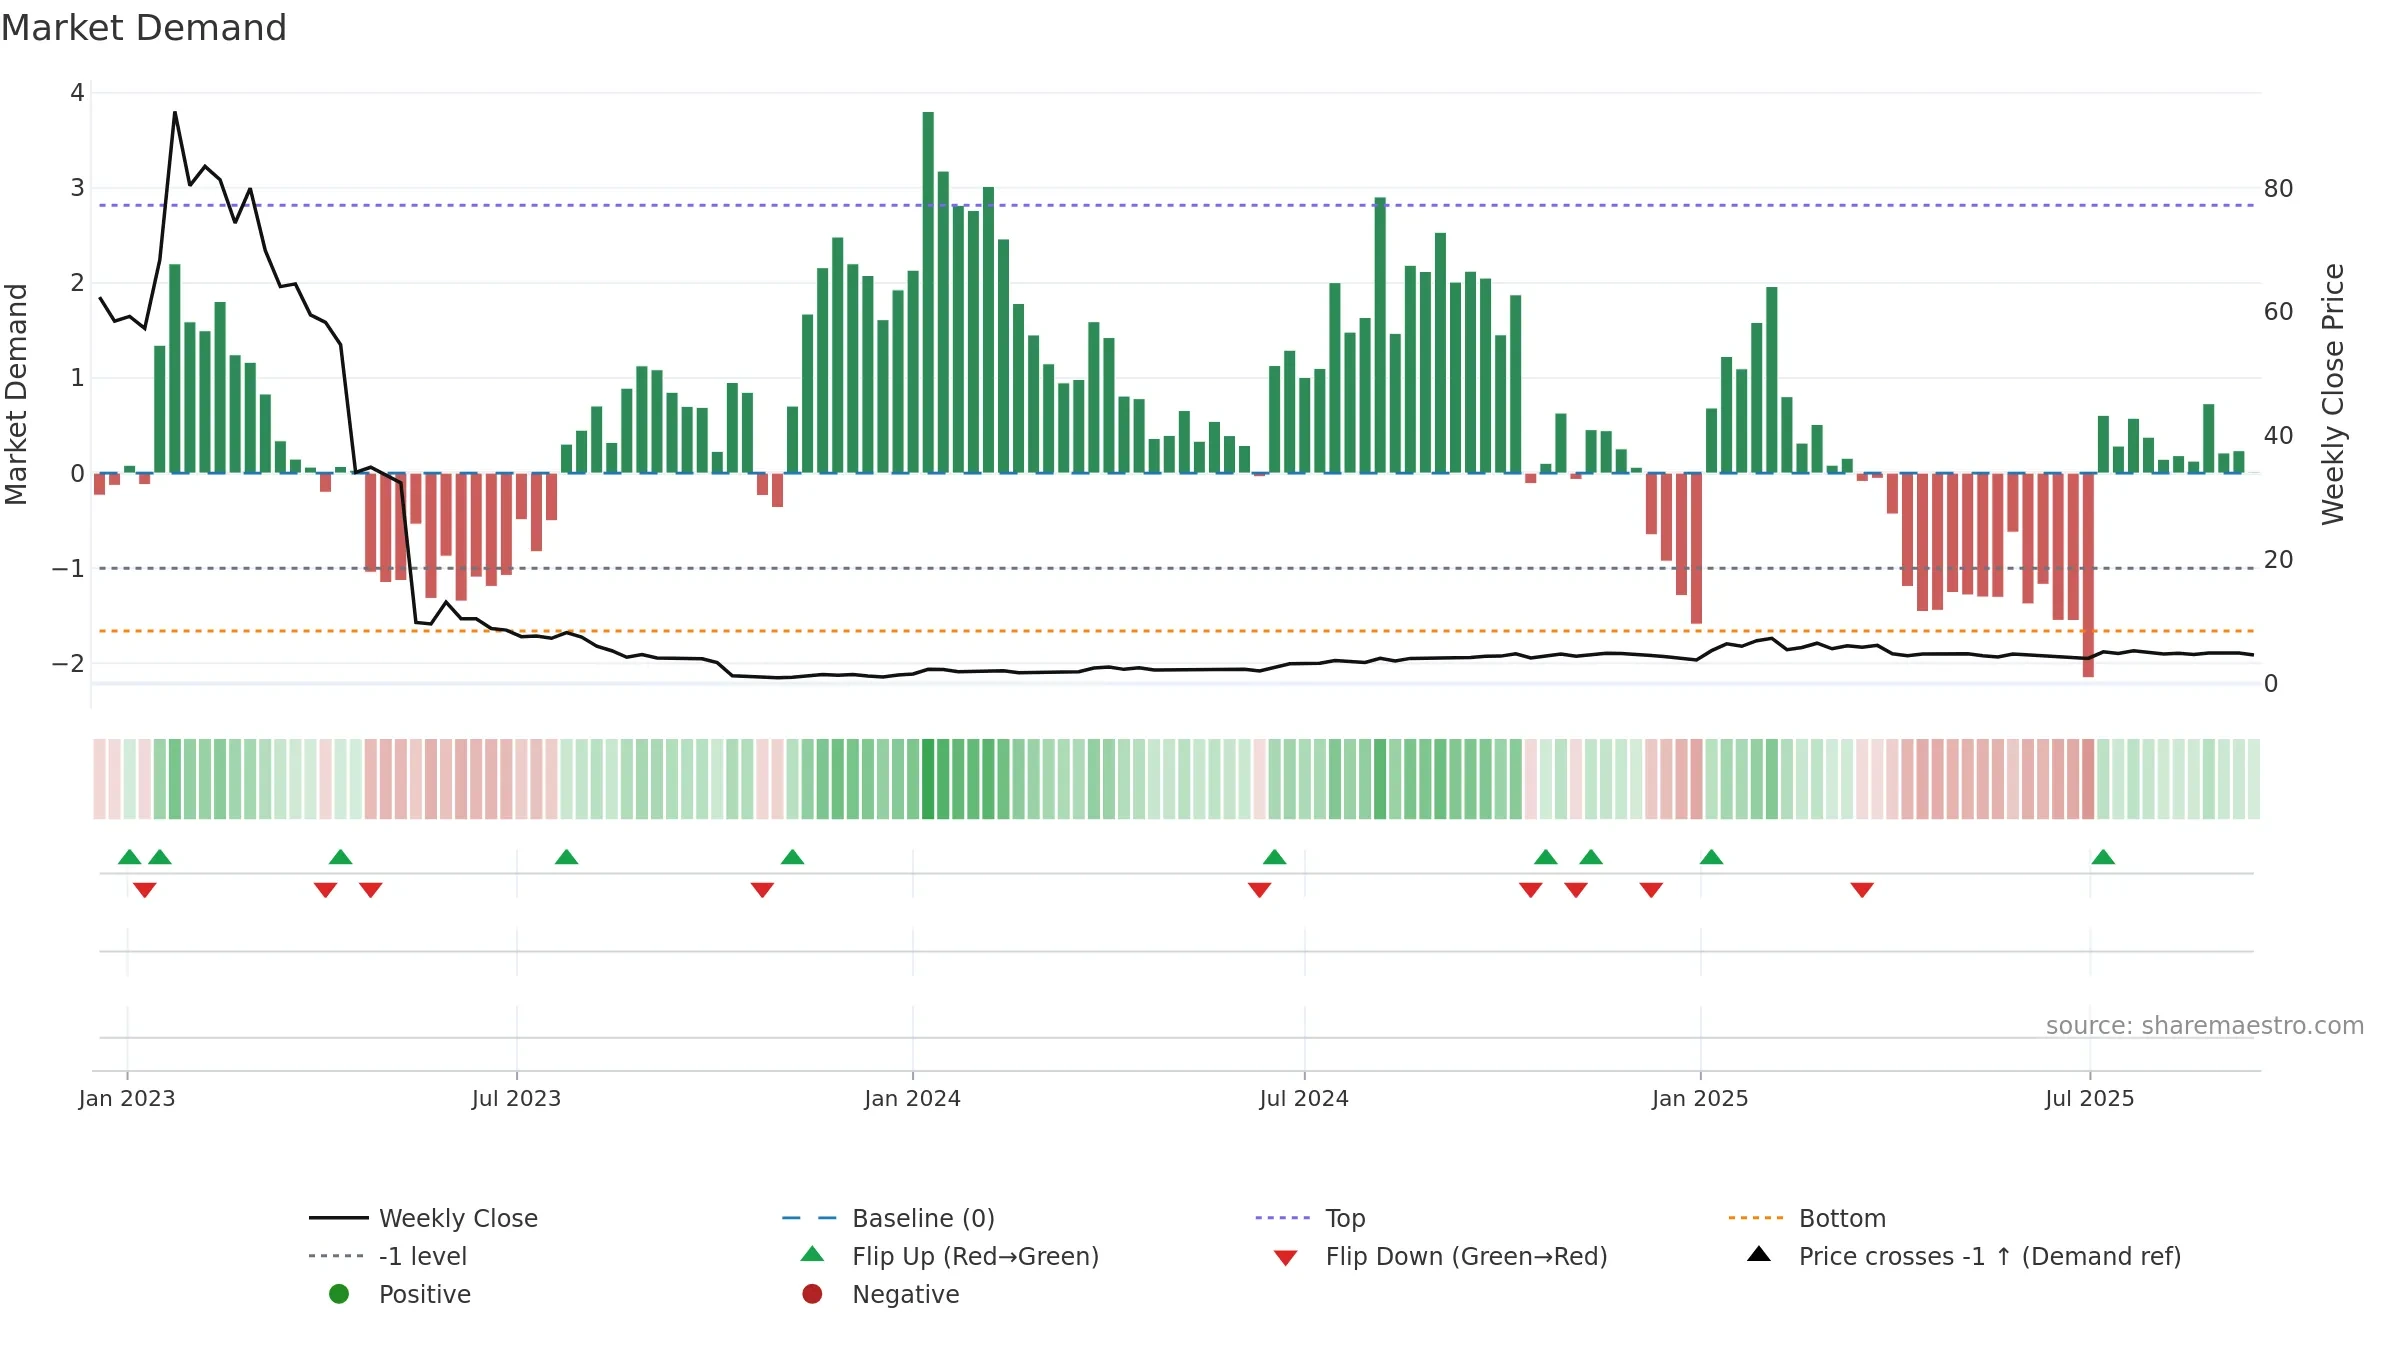The height and width of the screenshot is (1350, 2400).
Task: Toggle the Bottom legend entry
Action: 1807,1218
